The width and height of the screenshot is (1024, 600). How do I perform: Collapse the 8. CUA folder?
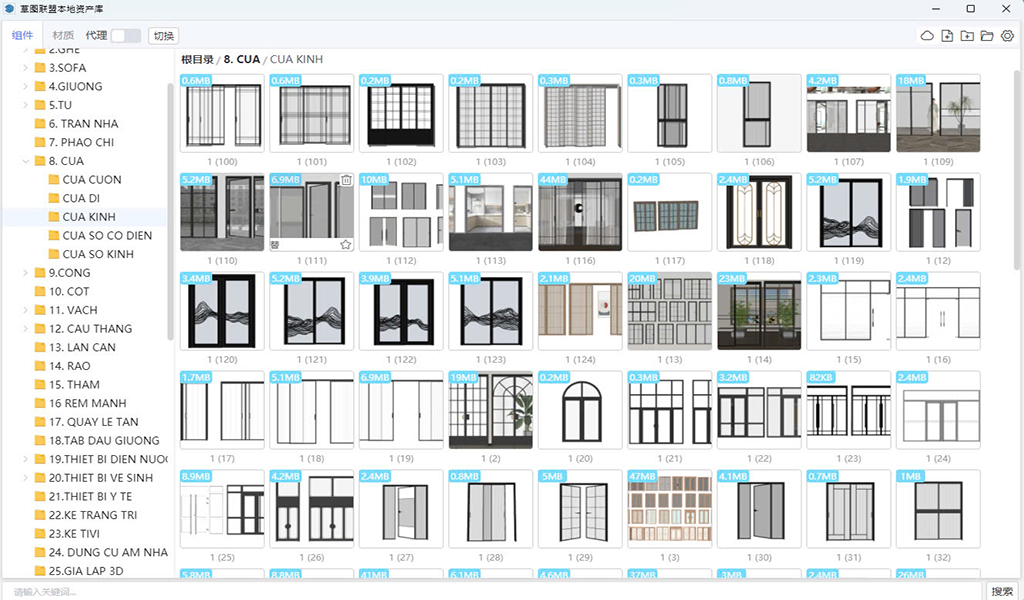click(25, 161)
